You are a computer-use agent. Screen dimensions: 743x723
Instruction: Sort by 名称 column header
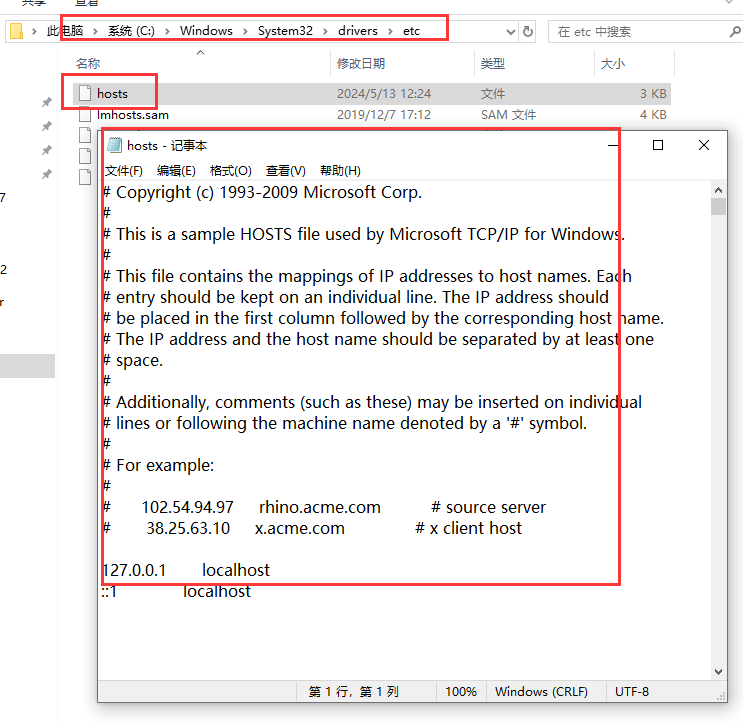[x=88, y=63]
